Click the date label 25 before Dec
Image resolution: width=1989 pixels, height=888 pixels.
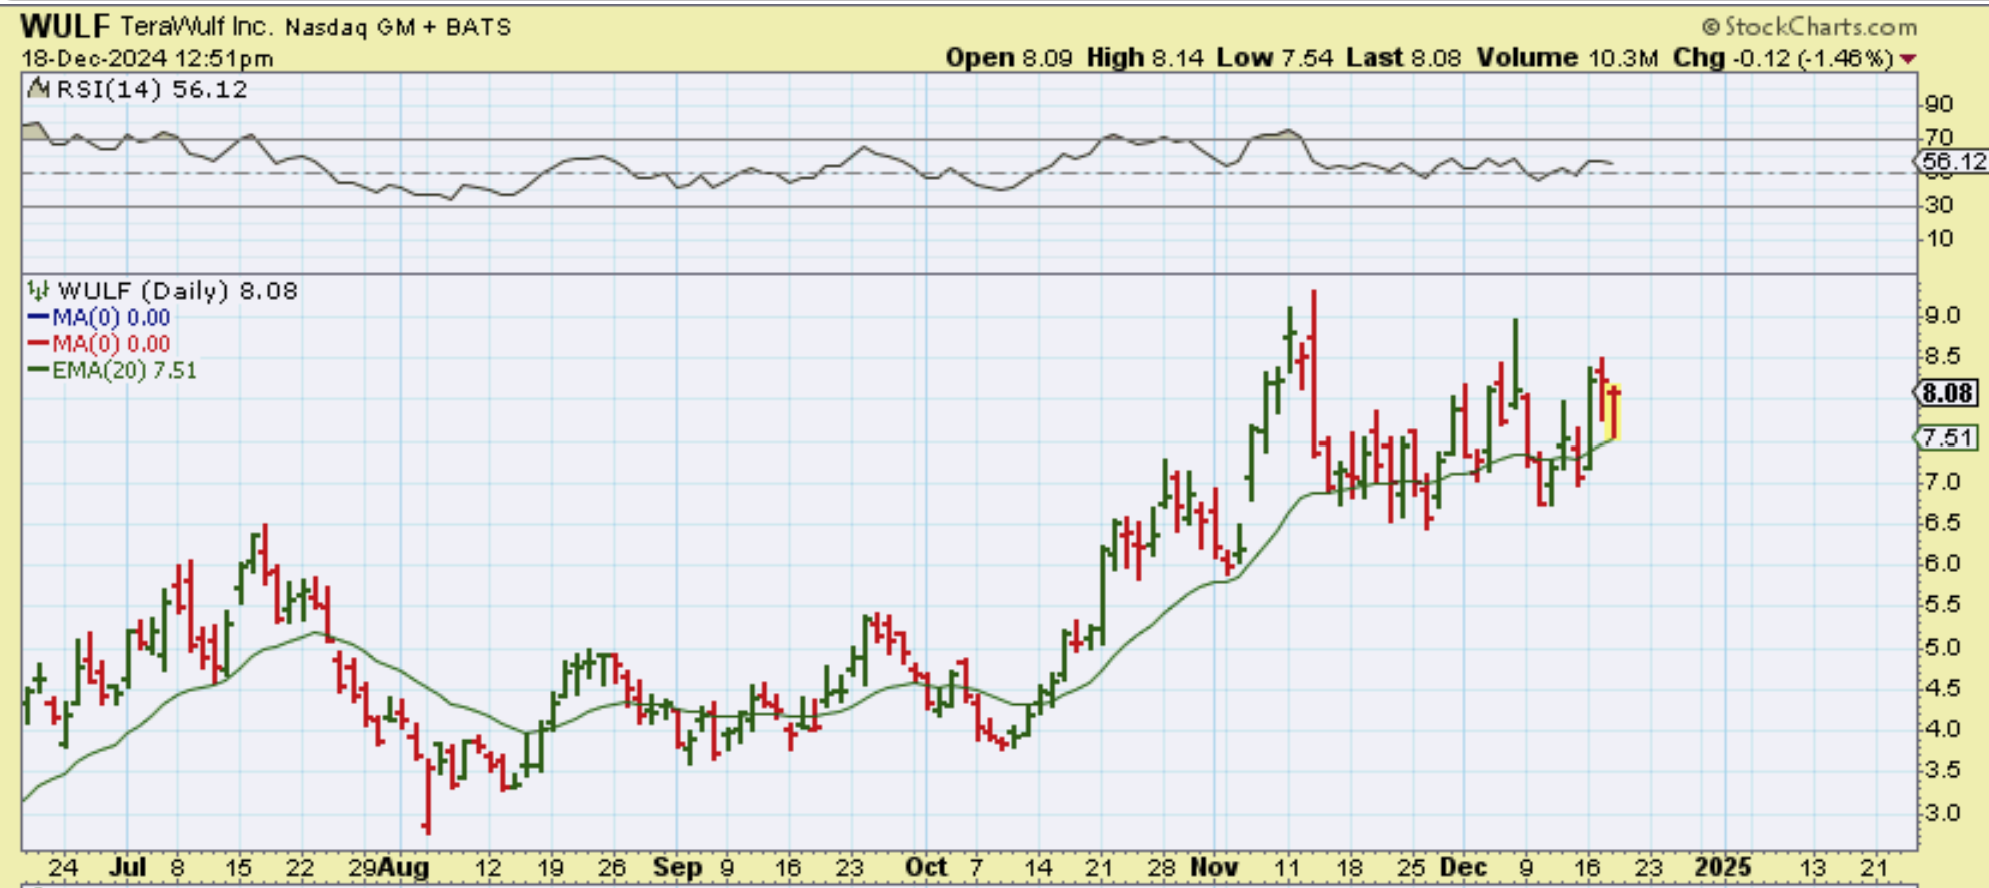1411,867
